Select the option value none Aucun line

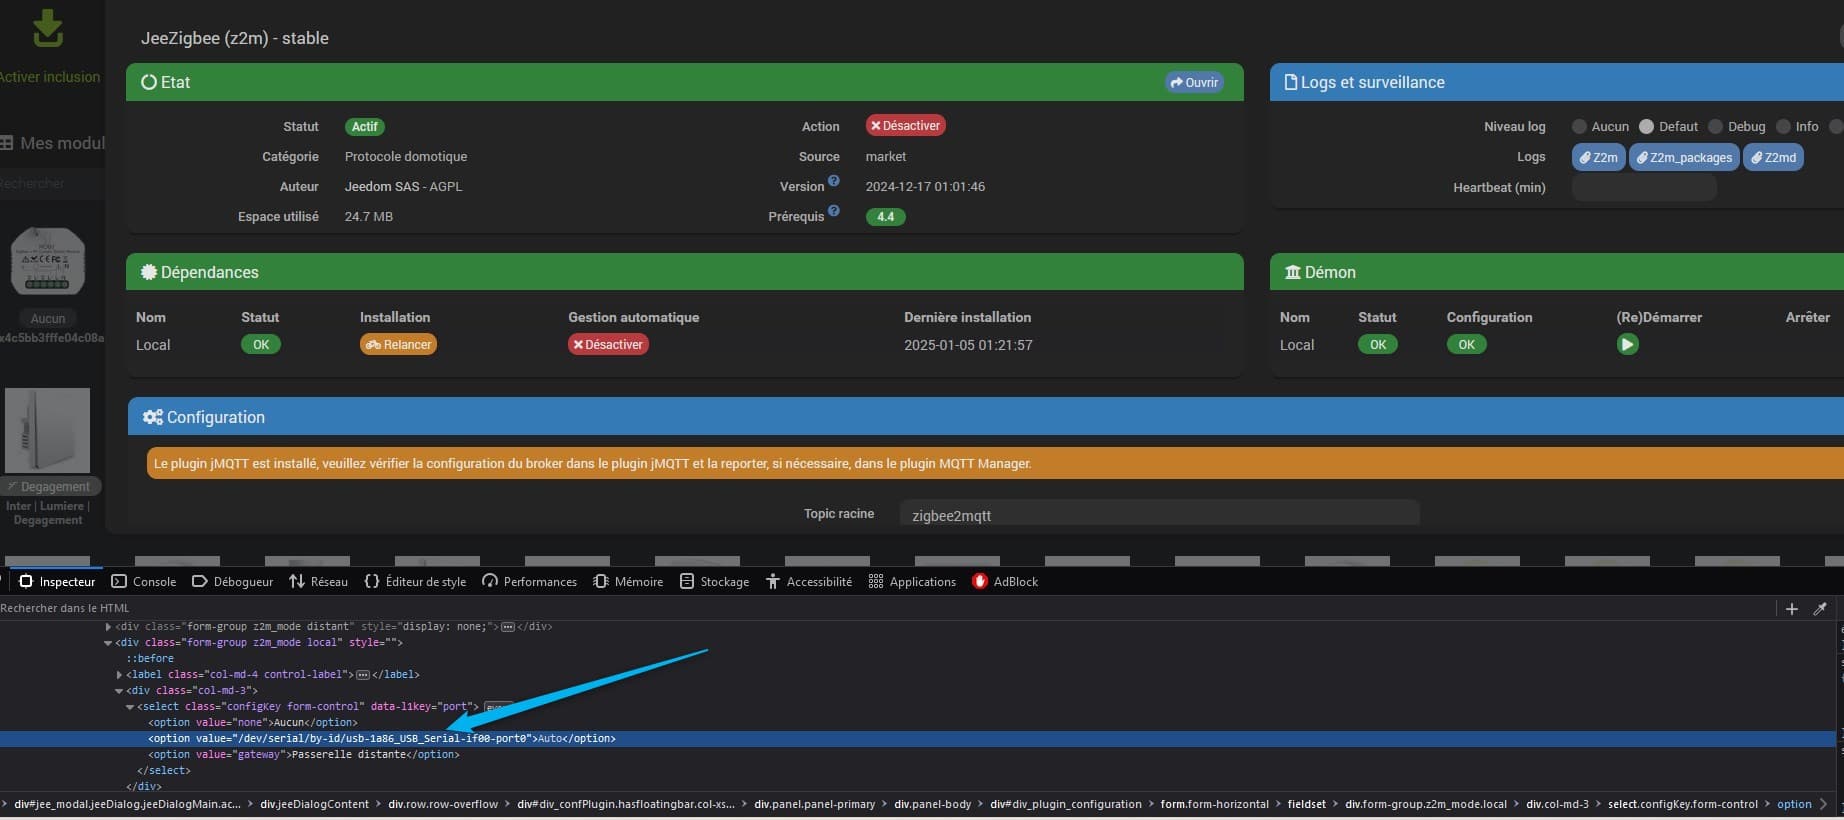(x=252, y=723)
